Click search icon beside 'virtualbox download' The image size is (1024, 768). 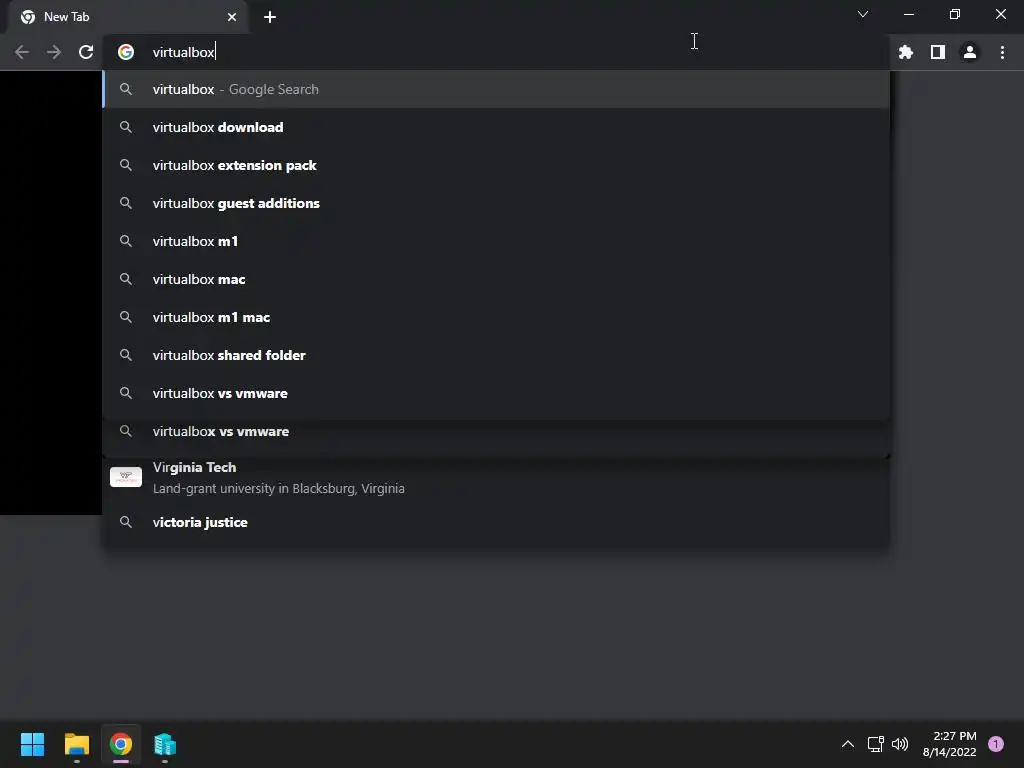tap(126, 127)
